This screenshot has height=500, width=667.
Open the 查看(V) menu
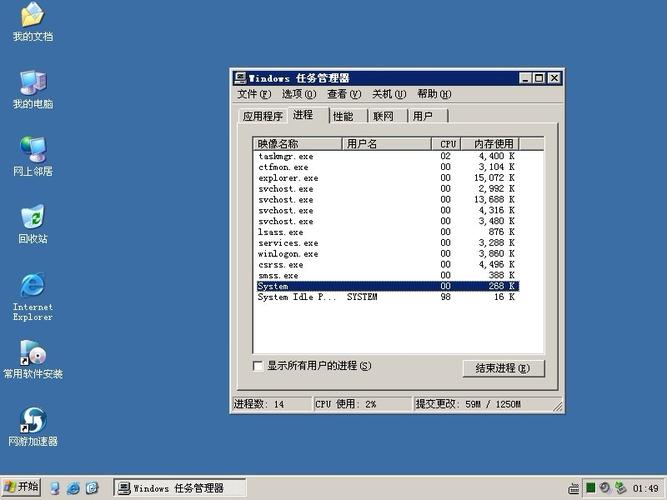coord(344,94)
